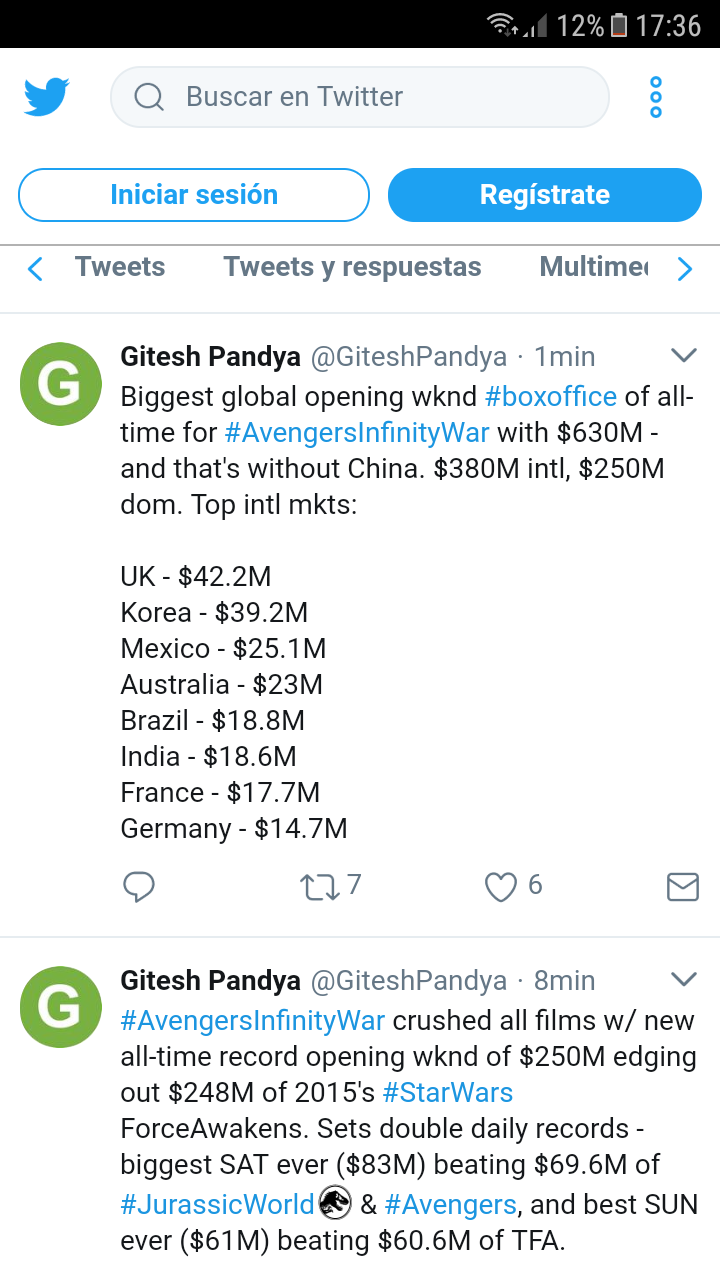Tap the Twitter bird logo
Viewport: 720px width, 1280px height.
(x=47, y=97)
